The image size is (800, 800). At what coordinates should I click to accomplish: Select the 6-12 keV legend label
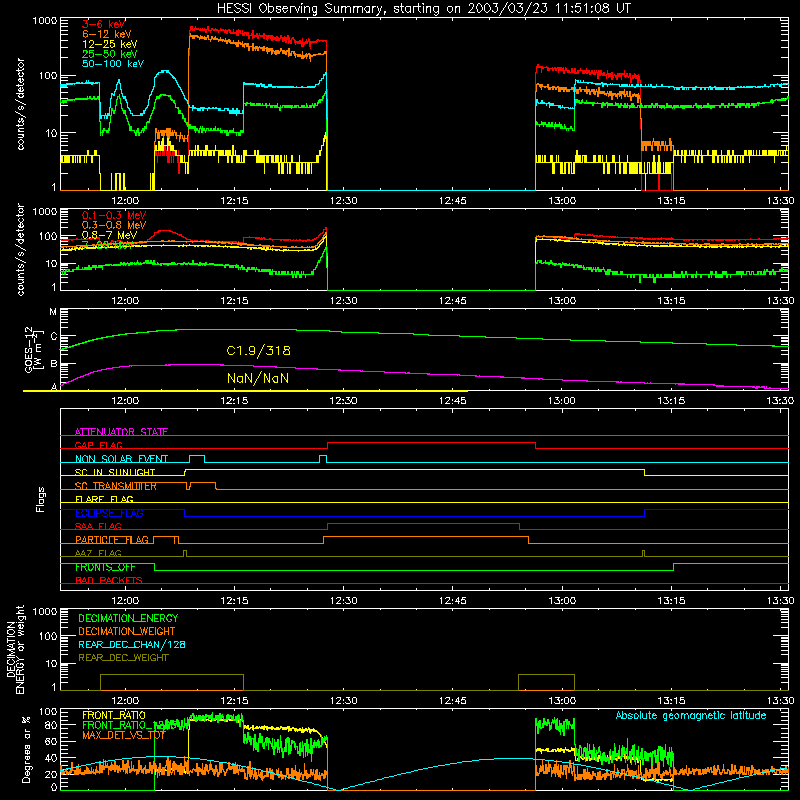107,34
